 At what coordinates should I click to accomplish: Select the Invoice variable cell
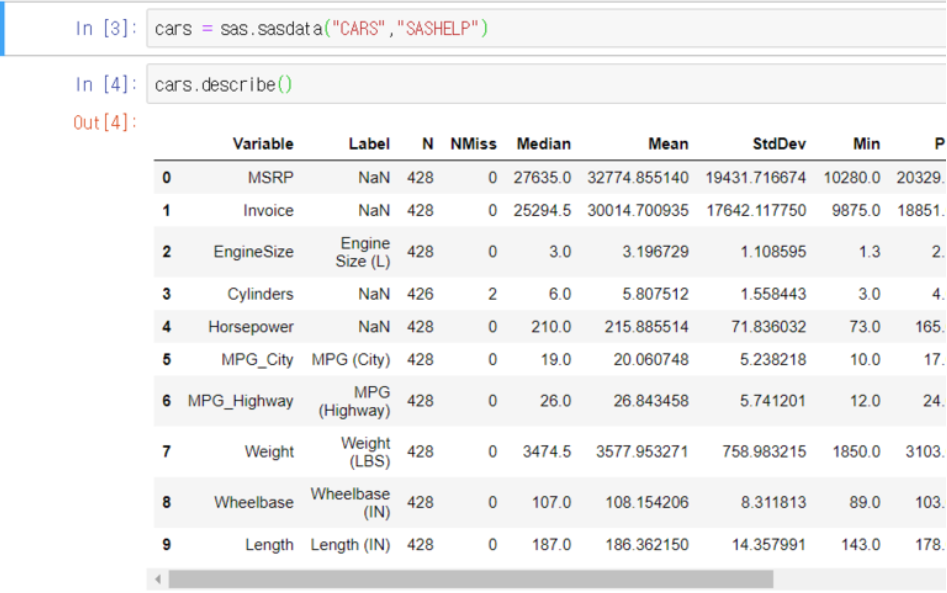[268, 211]
